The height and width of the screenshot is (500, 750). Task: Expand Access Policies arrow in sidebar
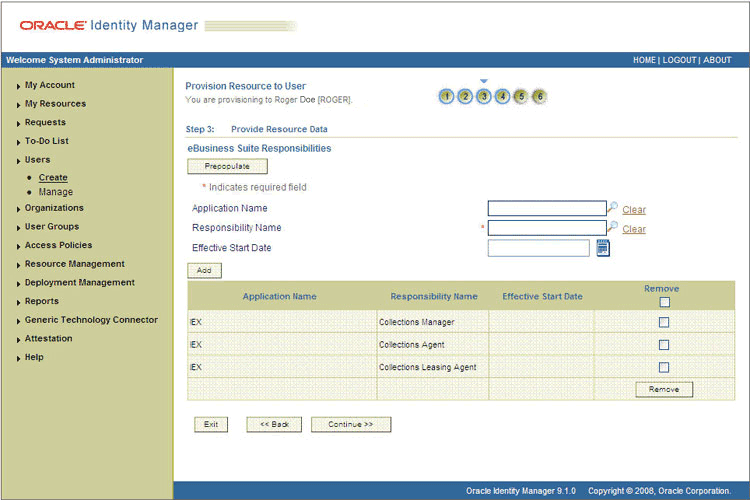[x=18, y=246]
